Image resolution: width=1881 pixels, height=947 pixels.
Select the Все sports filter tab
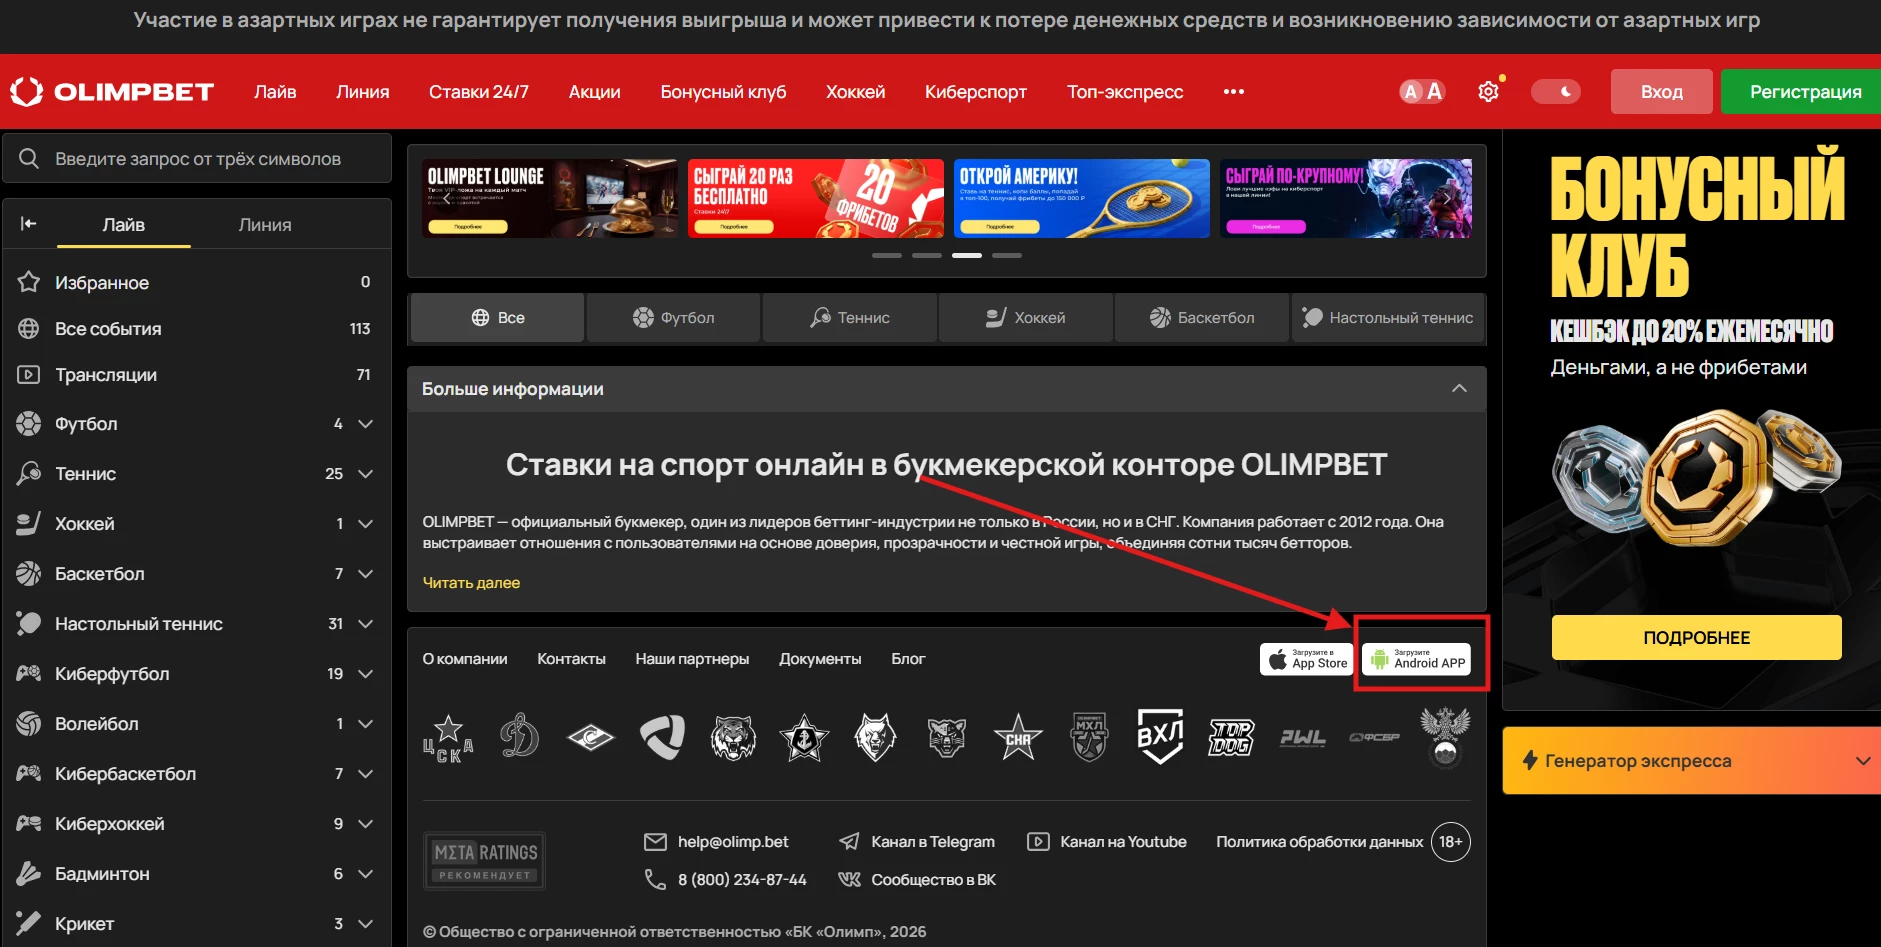coord(497,318)
